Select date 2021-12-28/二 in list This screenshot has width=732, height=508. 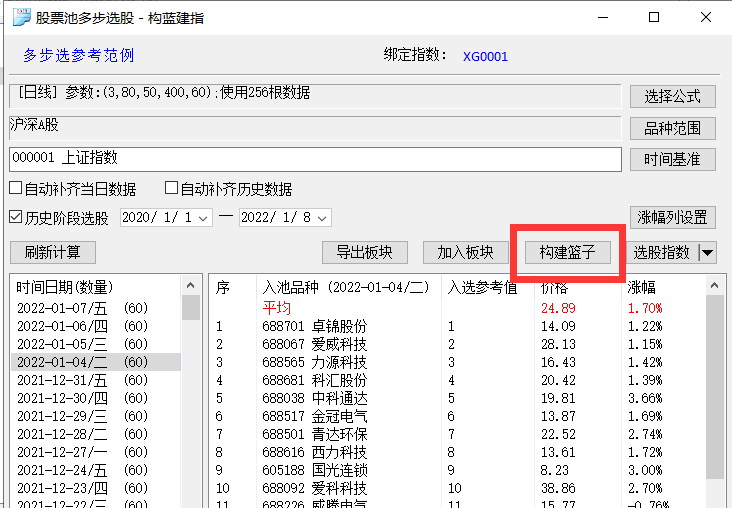click(x=96, y=434)
